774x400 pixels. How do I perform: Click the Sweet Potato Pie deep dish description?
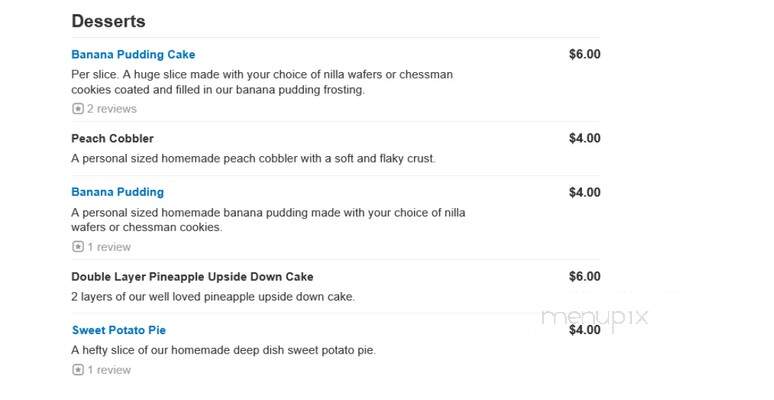pos(223,350)
